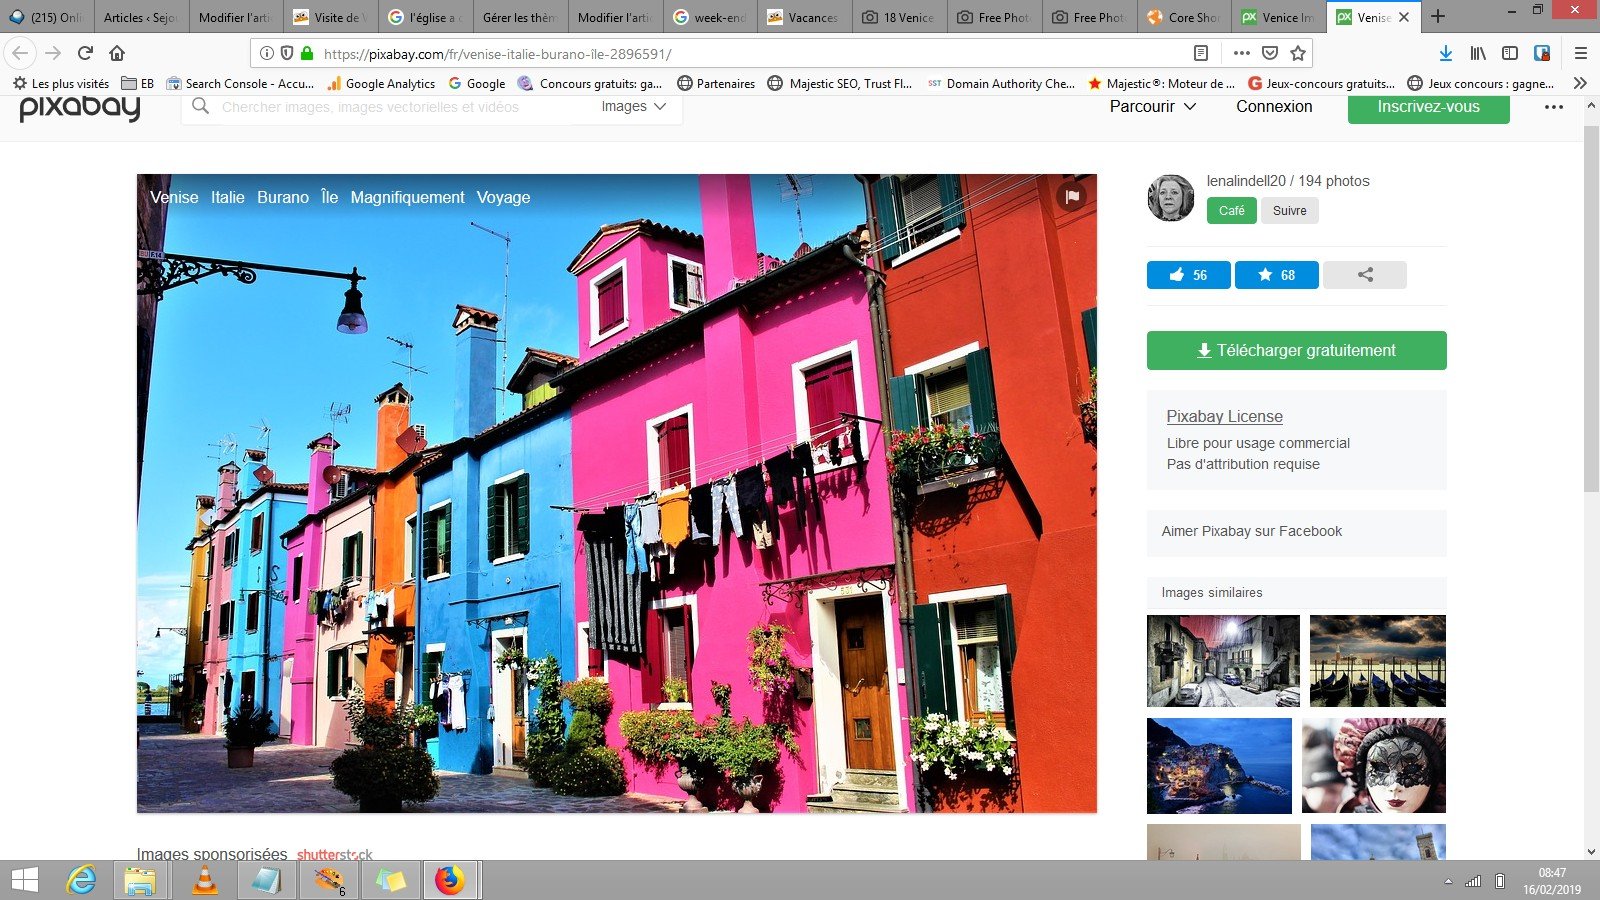This screenshot has height=900, width=1600.
Task: Follow lenalindell20 with Suivre button
Action: pyautogui.click(x=1289, y=211)
